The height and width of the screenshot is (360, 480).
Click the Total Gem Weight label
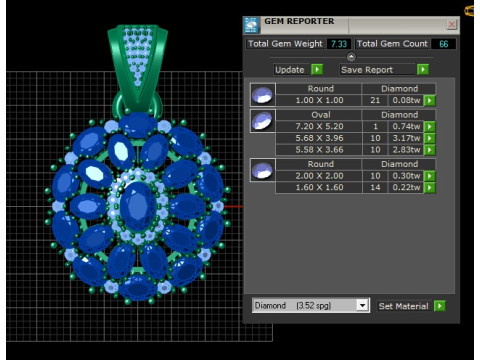285,44
